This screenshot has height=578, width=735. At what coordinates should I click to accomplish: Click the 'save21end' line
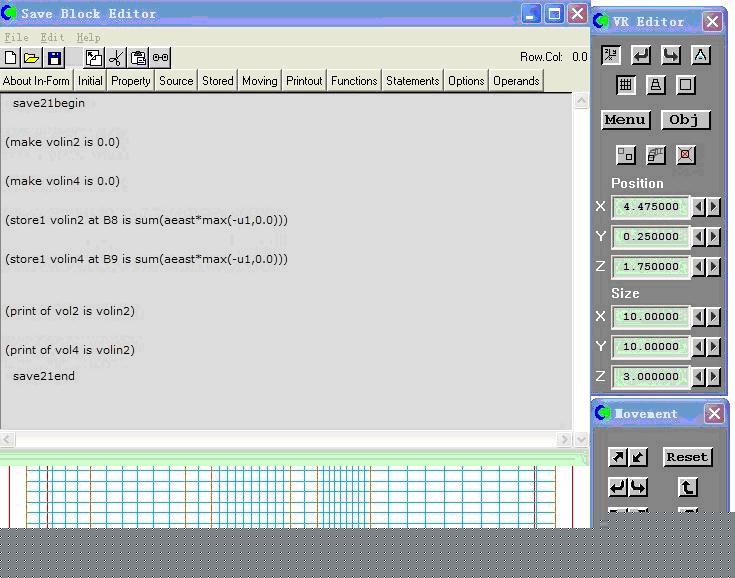(x=44, y=376)
